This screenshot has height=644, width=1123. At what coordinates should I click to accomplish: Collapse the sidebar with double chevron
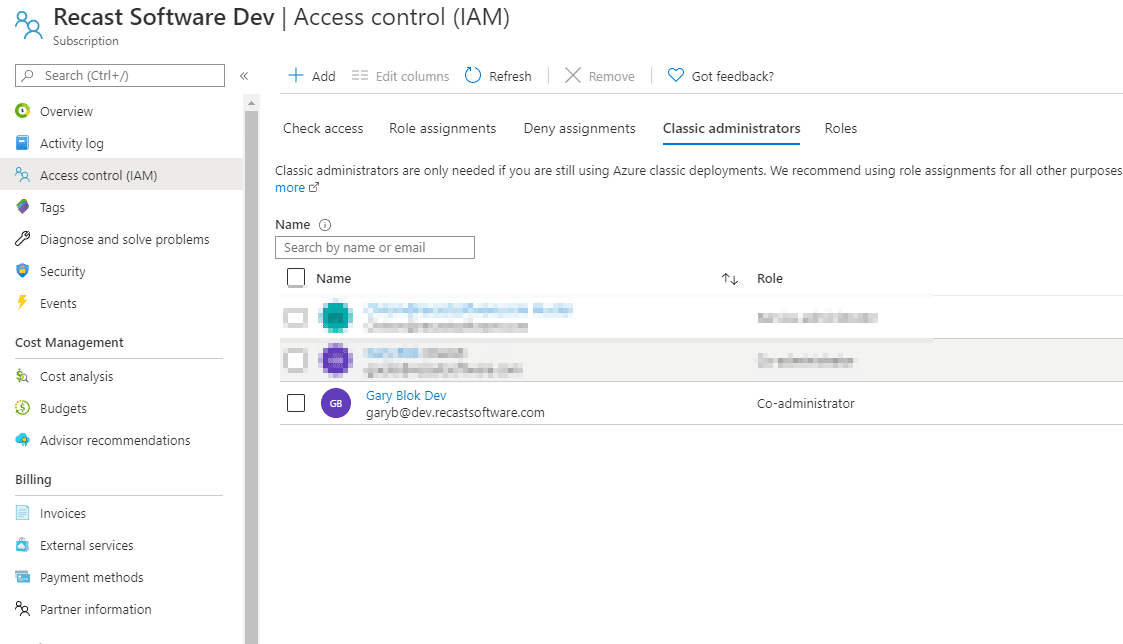244,76
